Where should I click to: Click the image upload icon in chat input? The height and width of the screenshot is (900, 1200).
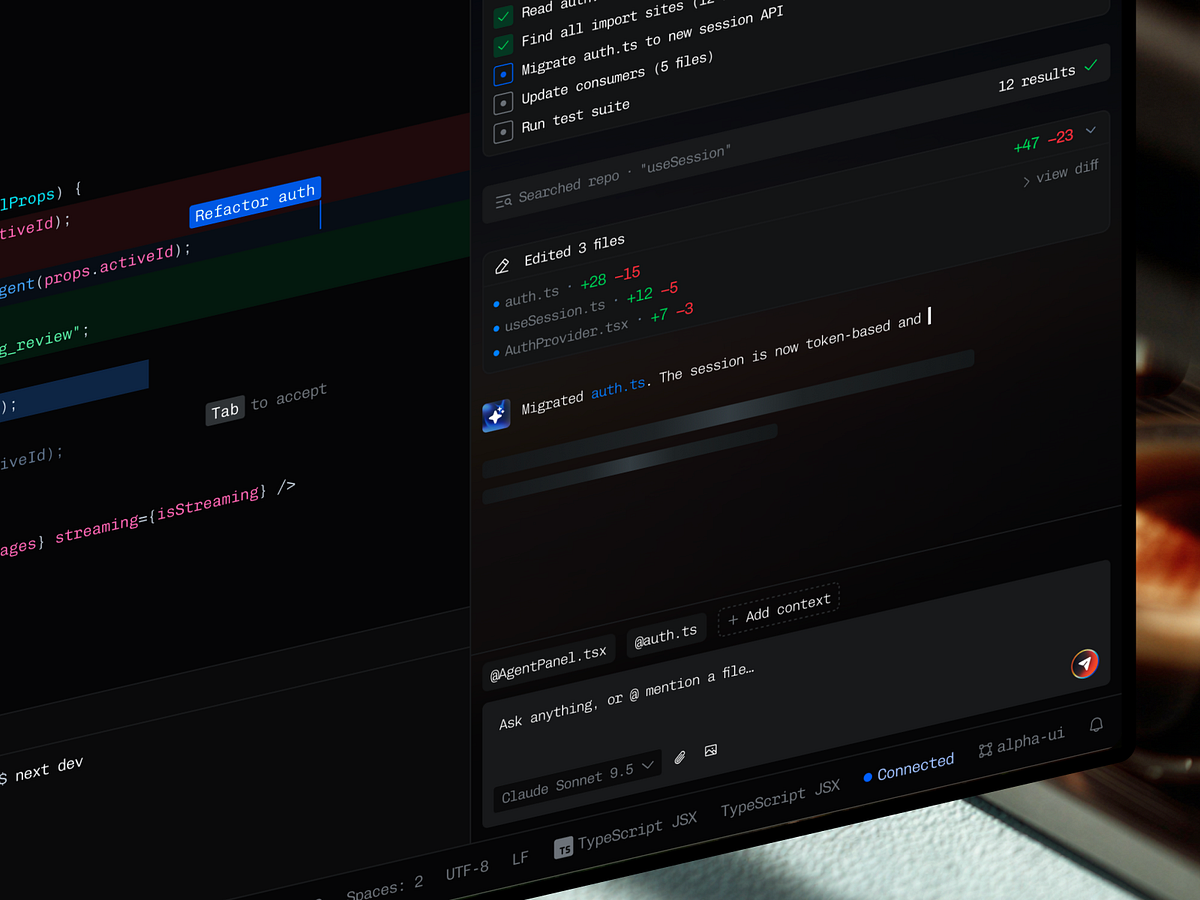(711, 750)
